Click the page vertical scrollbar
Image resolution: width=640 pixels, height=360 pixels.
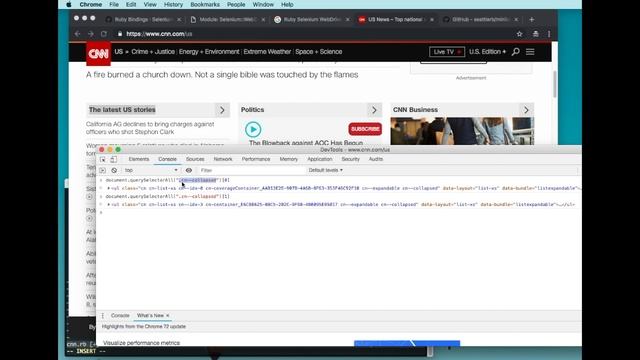(x=554, y=84)
